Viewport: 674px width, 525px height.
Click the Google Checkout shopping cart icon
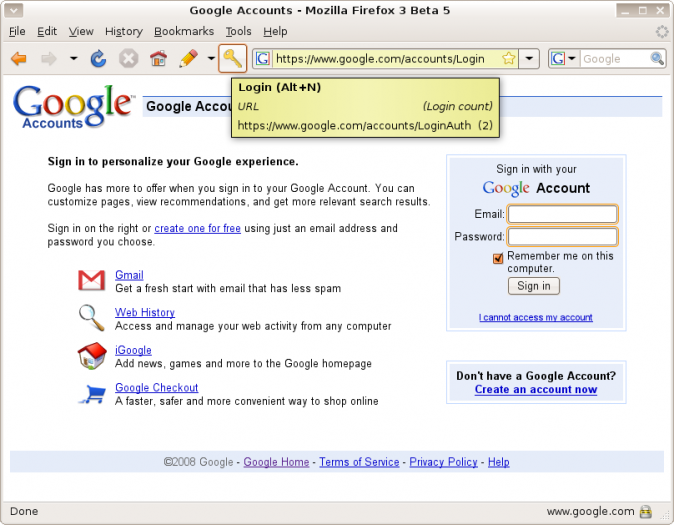(92, 393)
